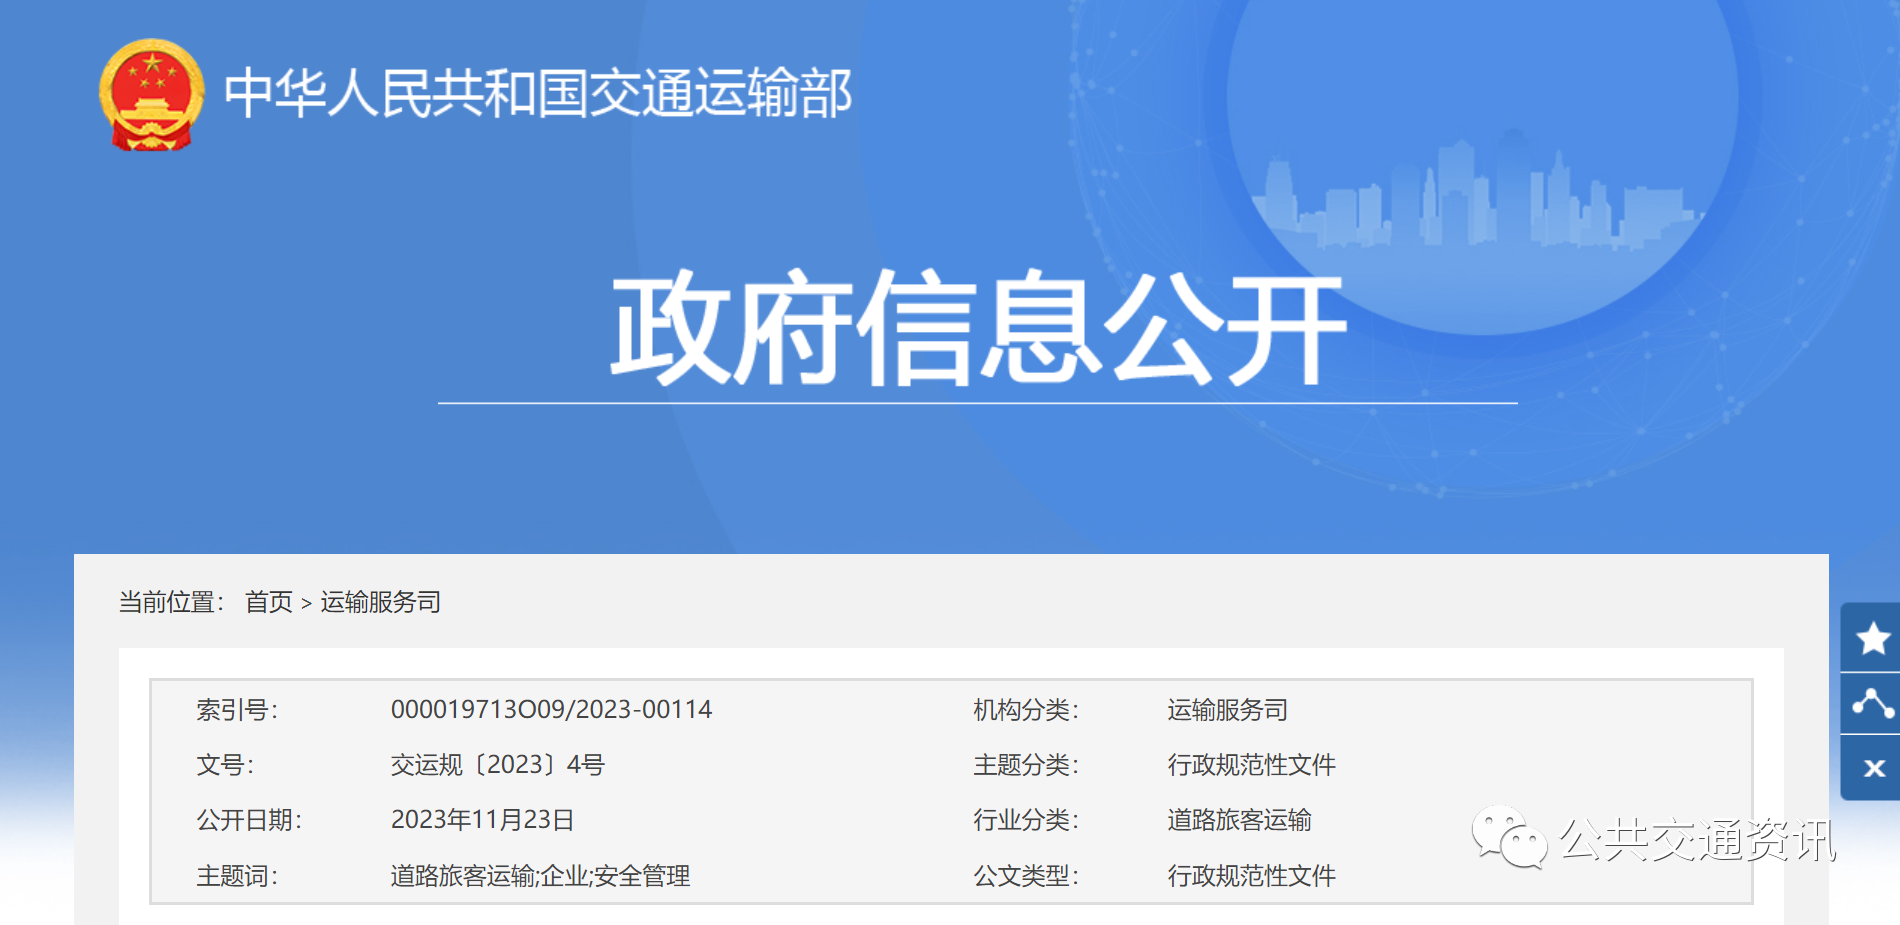The image size is (1900, 925).
Task: Go to 首页 in the breadcrumb
Action: 269,602
